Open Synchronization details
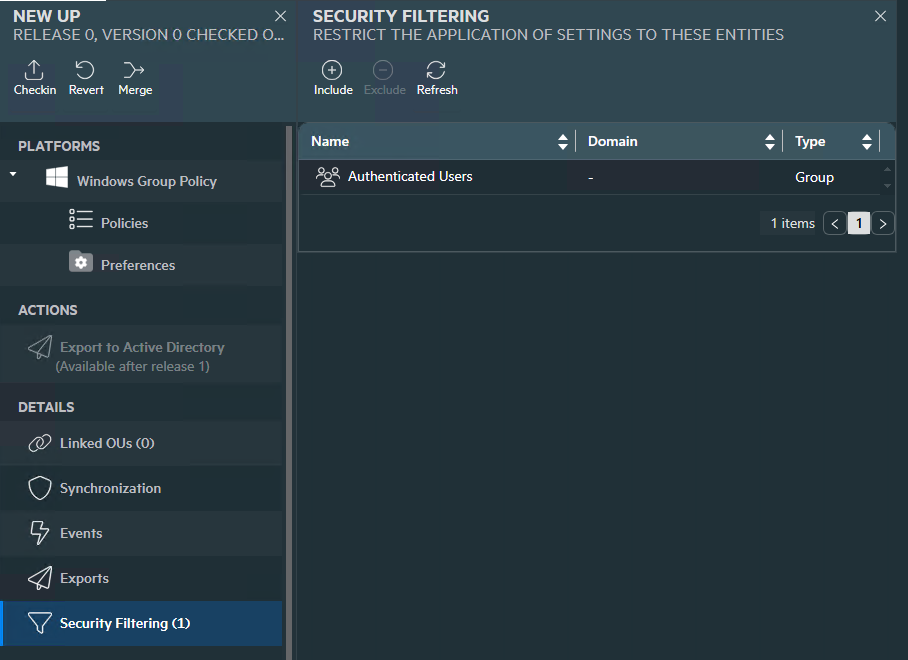The image size is (908, 660). coord(110,488)
